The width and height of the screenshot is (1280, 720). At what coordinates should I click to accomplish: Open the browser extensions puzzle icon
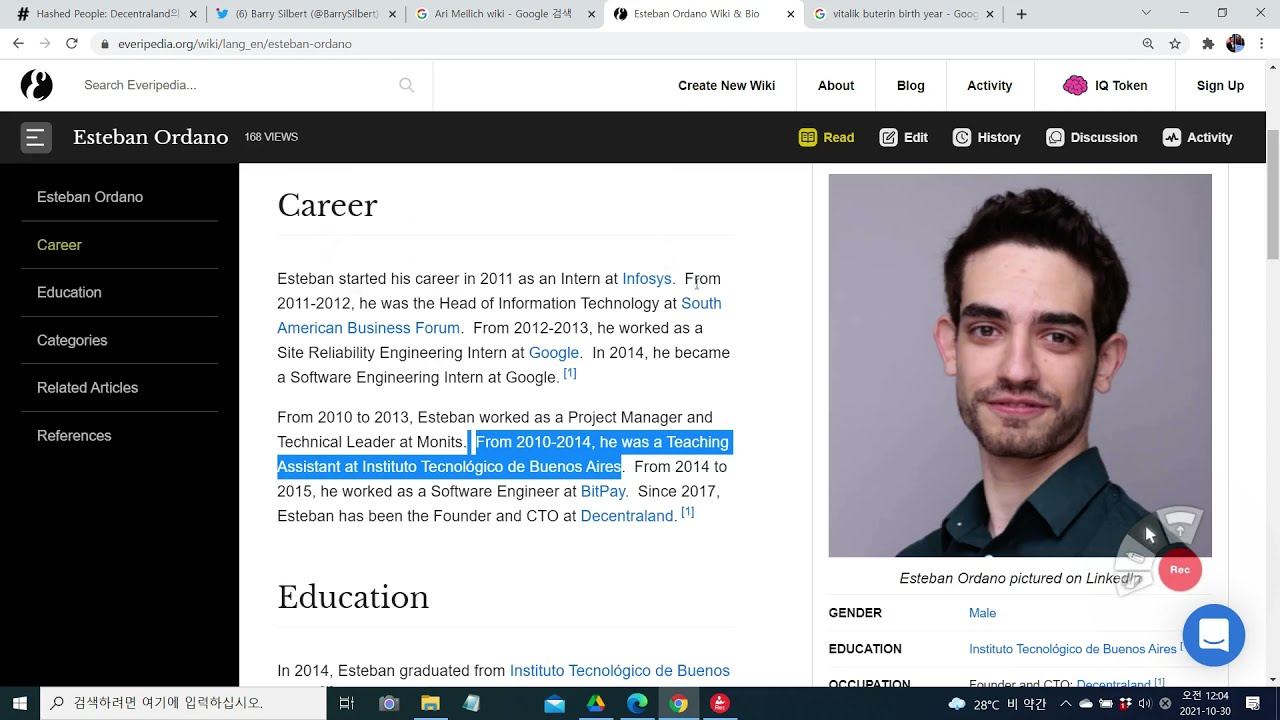[x=1208, y=44]
